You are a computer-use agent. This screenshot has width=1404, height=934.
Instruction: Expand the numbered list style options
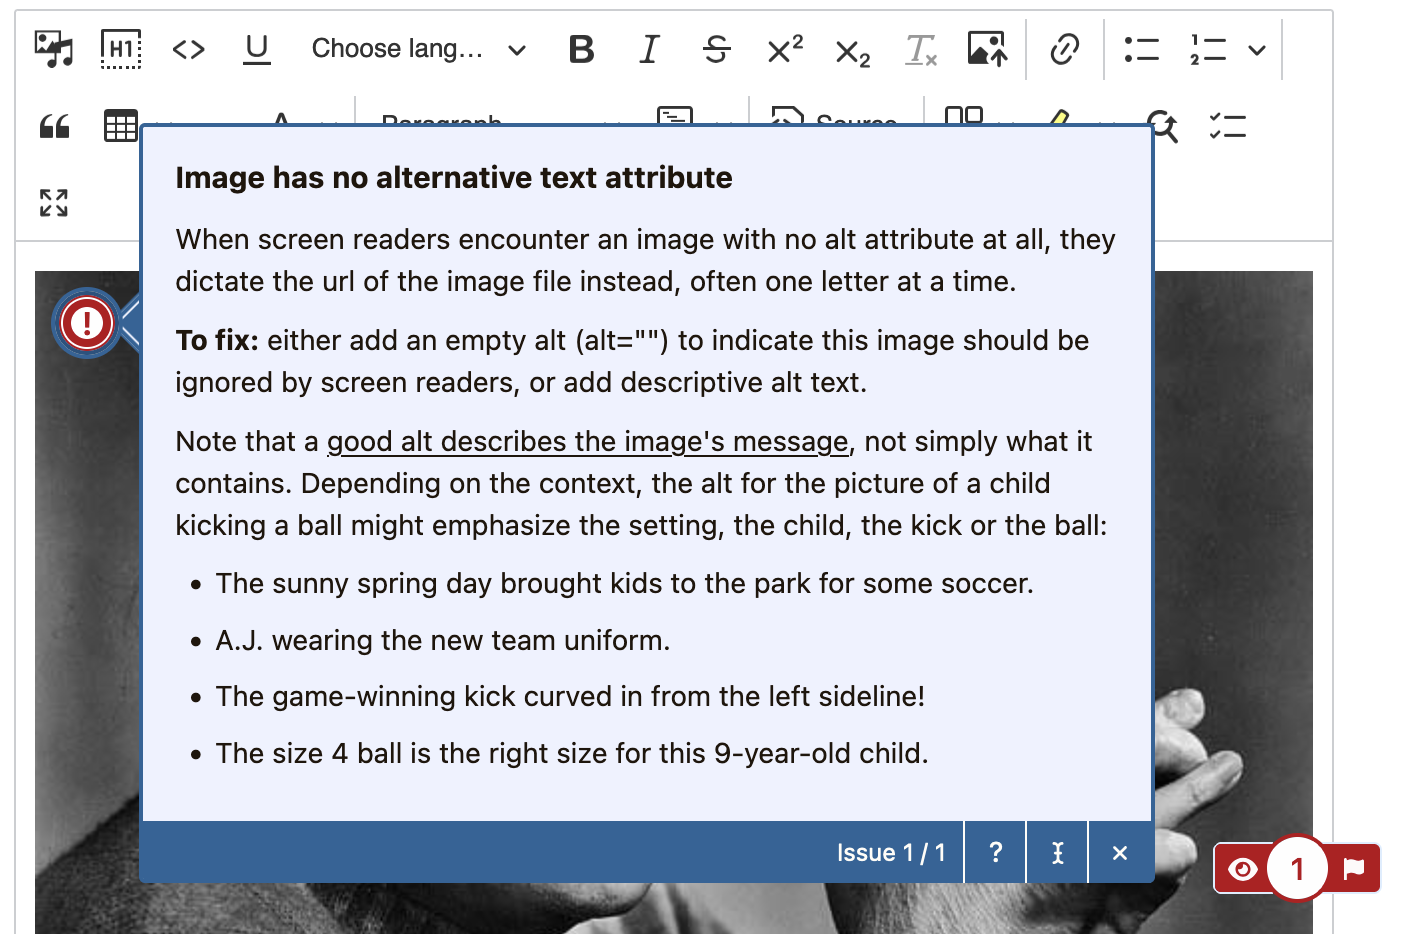[x=1257, y=49]
